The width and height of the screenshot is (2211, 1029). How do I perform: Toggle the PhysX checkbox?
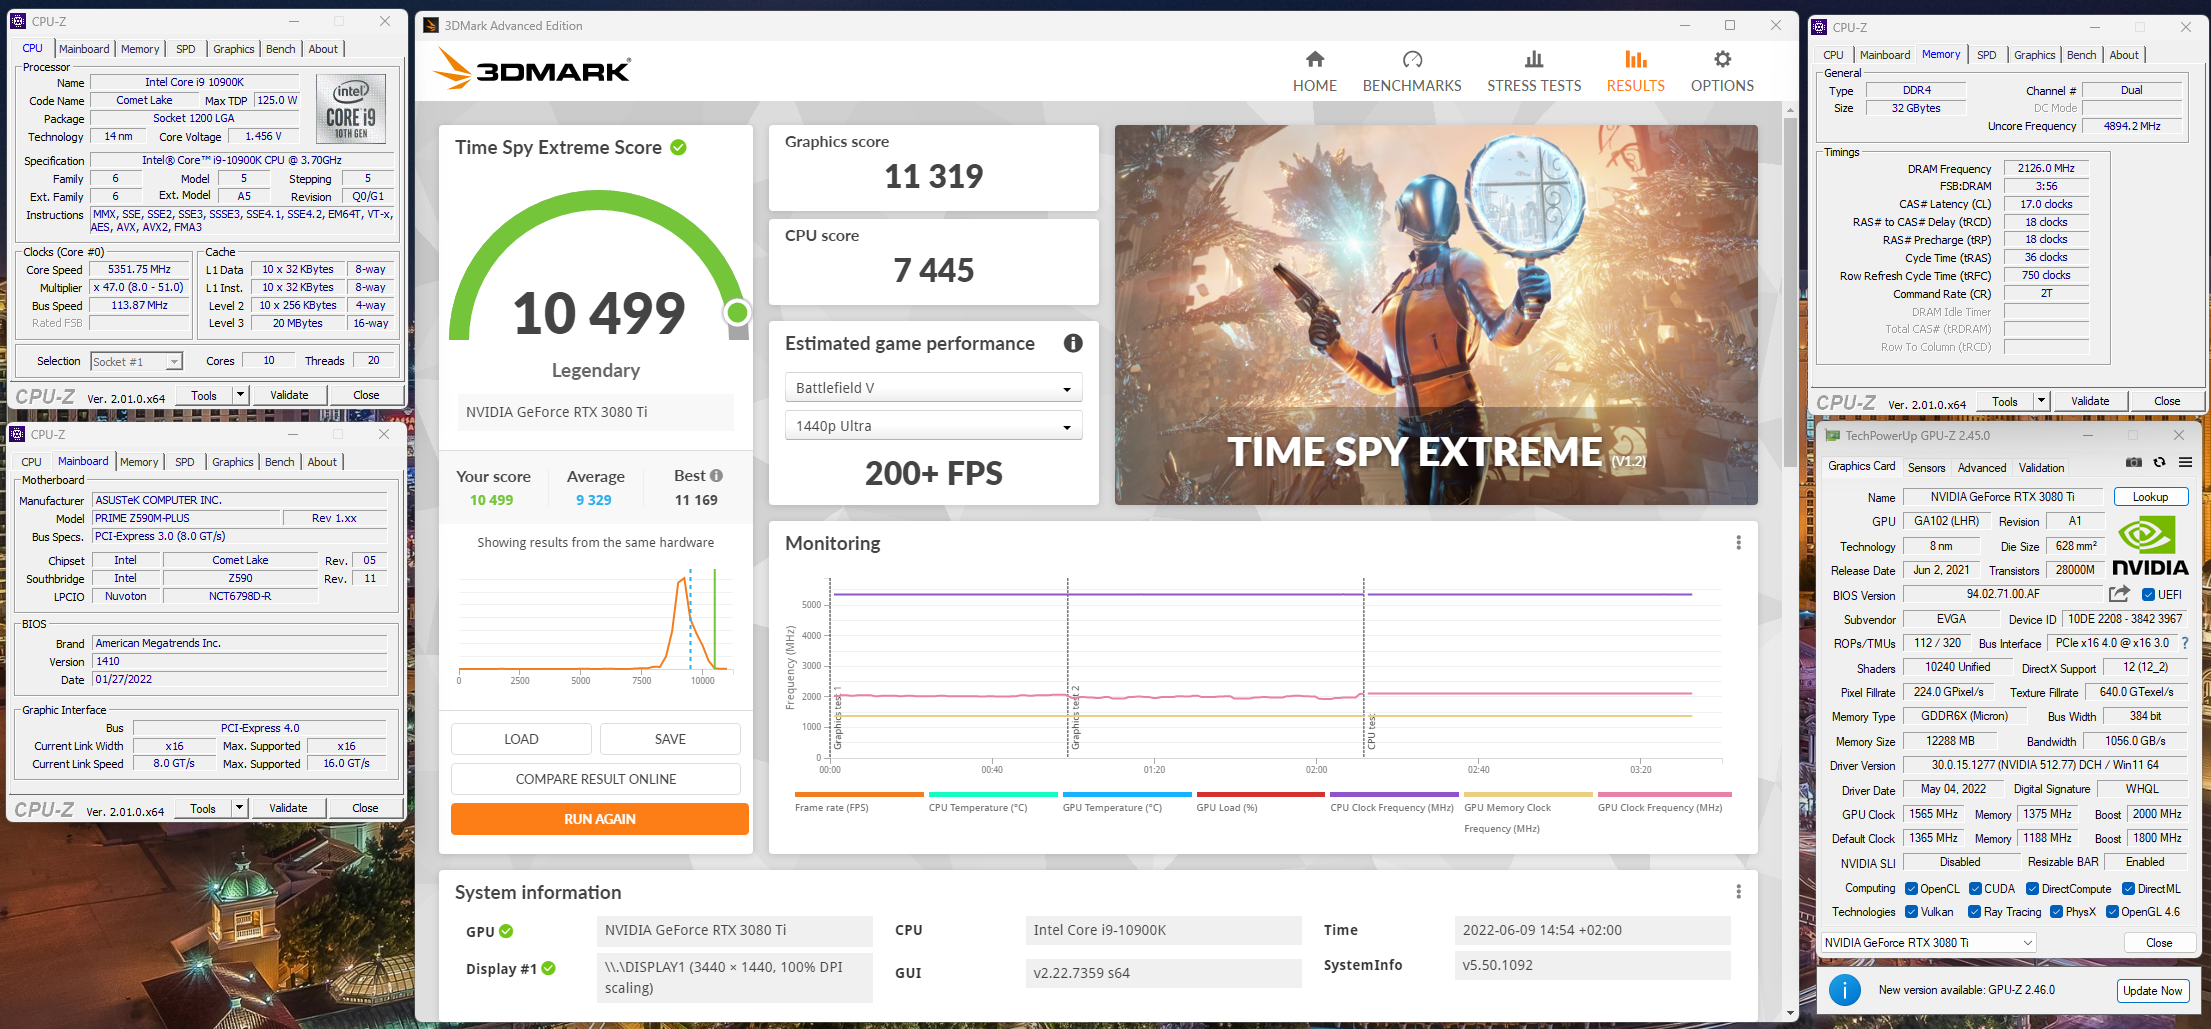click(x=2056, y=912)
